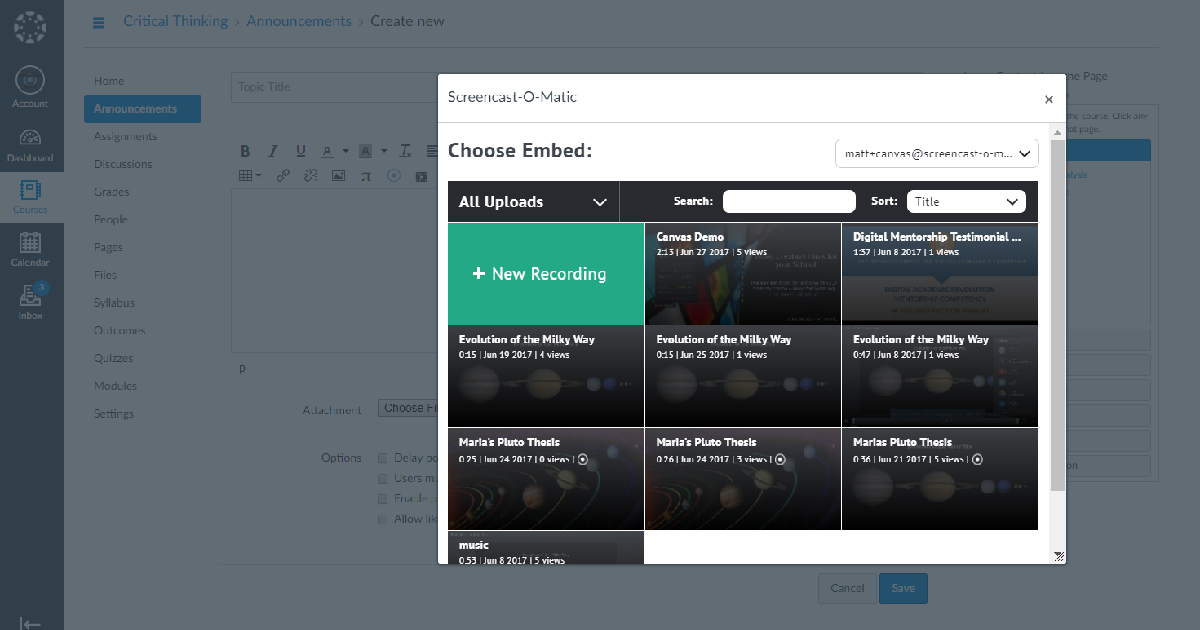Click the New Recording tile
The height and width of the screenshot is (630, 1200).
pyautogui.click(x=546, y=274)
